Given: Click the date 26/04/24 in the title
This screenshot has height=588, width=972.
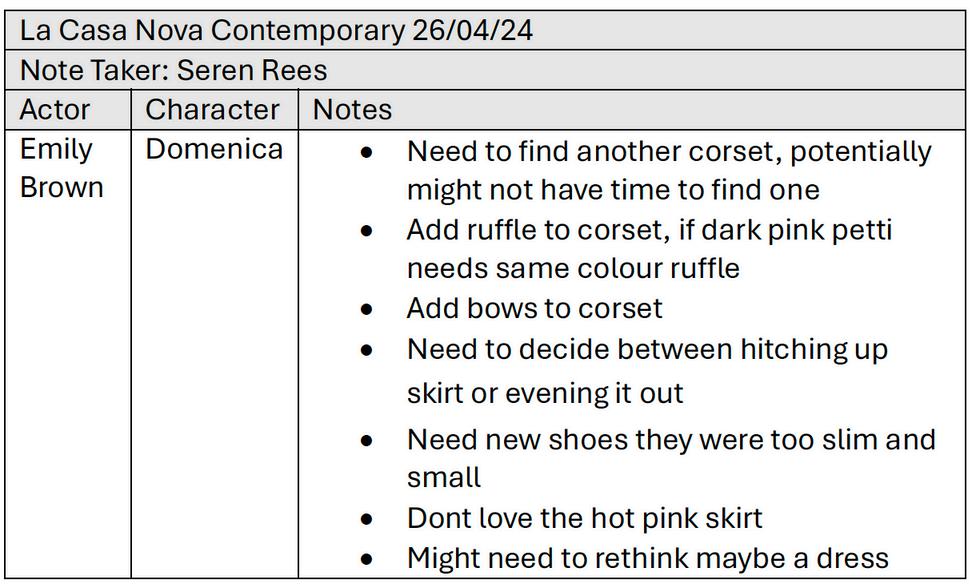Looking at the screenshot, I should pos(472,30).
